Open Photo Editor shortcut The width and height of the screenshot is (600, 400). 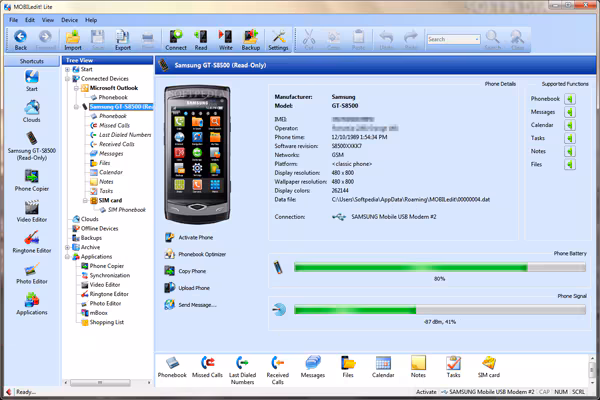click(32, 273)
